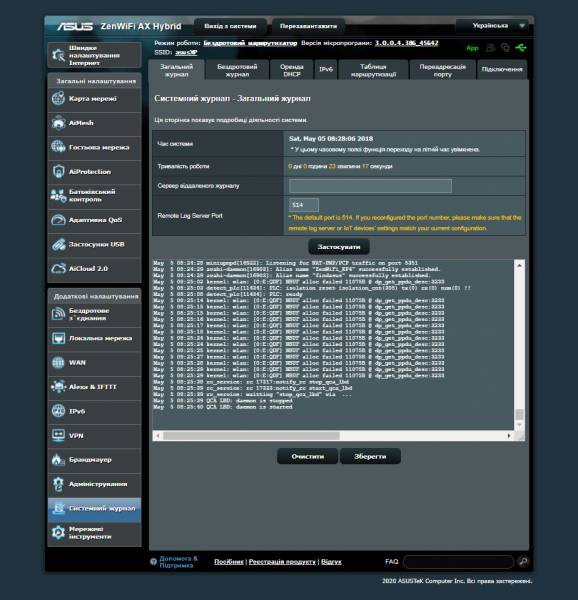Open Administration (Адміністрування) icon
Viewport: 578px width, 600px height.
click(x=58, y=484)
